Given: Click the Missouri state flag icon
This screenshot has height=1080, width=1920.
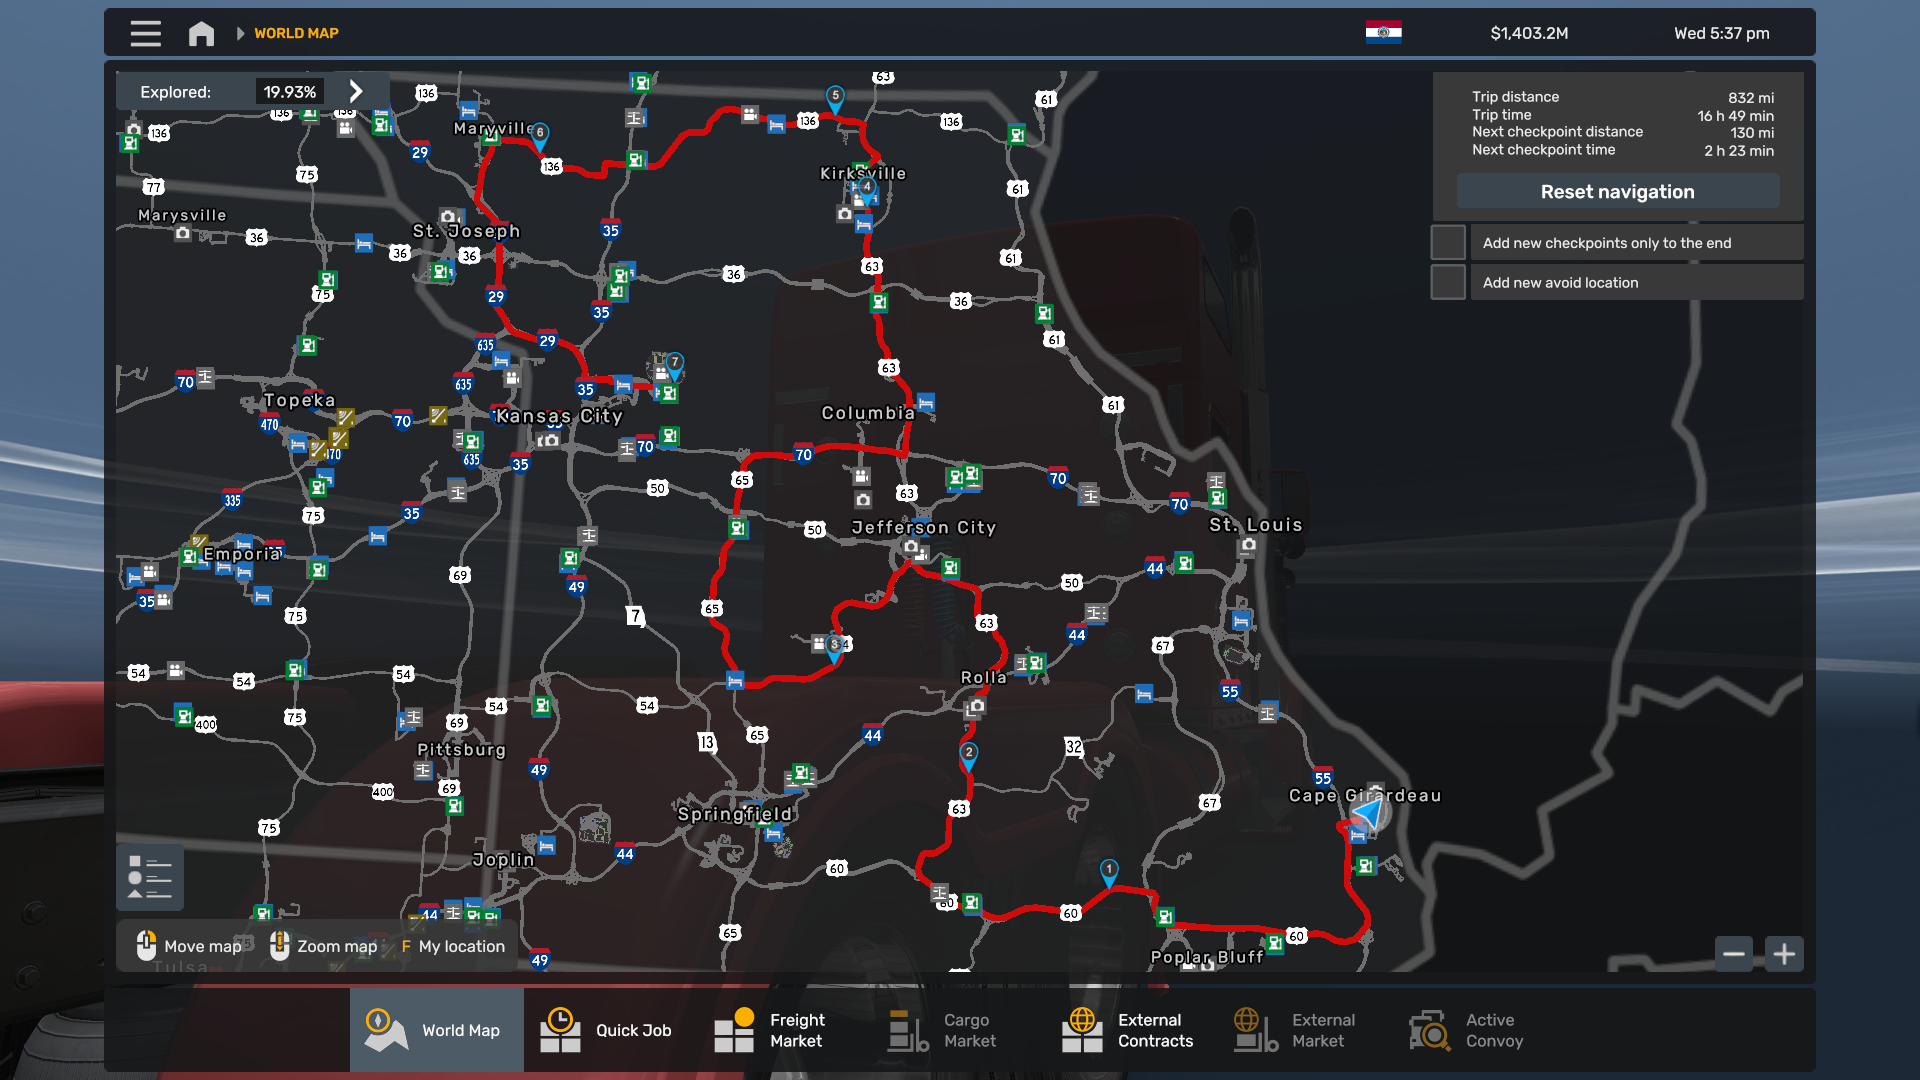Looking at the screenshot, I should (1383, 33).
